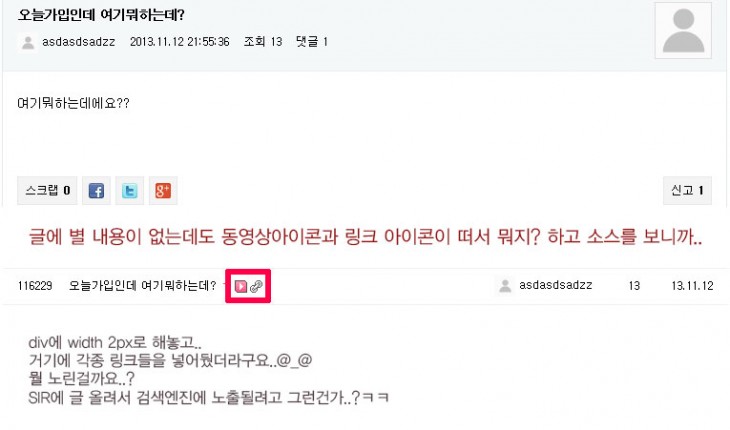This screenshot has height=430, width=730.
Task: Click the 신고 1 report button
Action: [687, 191]
